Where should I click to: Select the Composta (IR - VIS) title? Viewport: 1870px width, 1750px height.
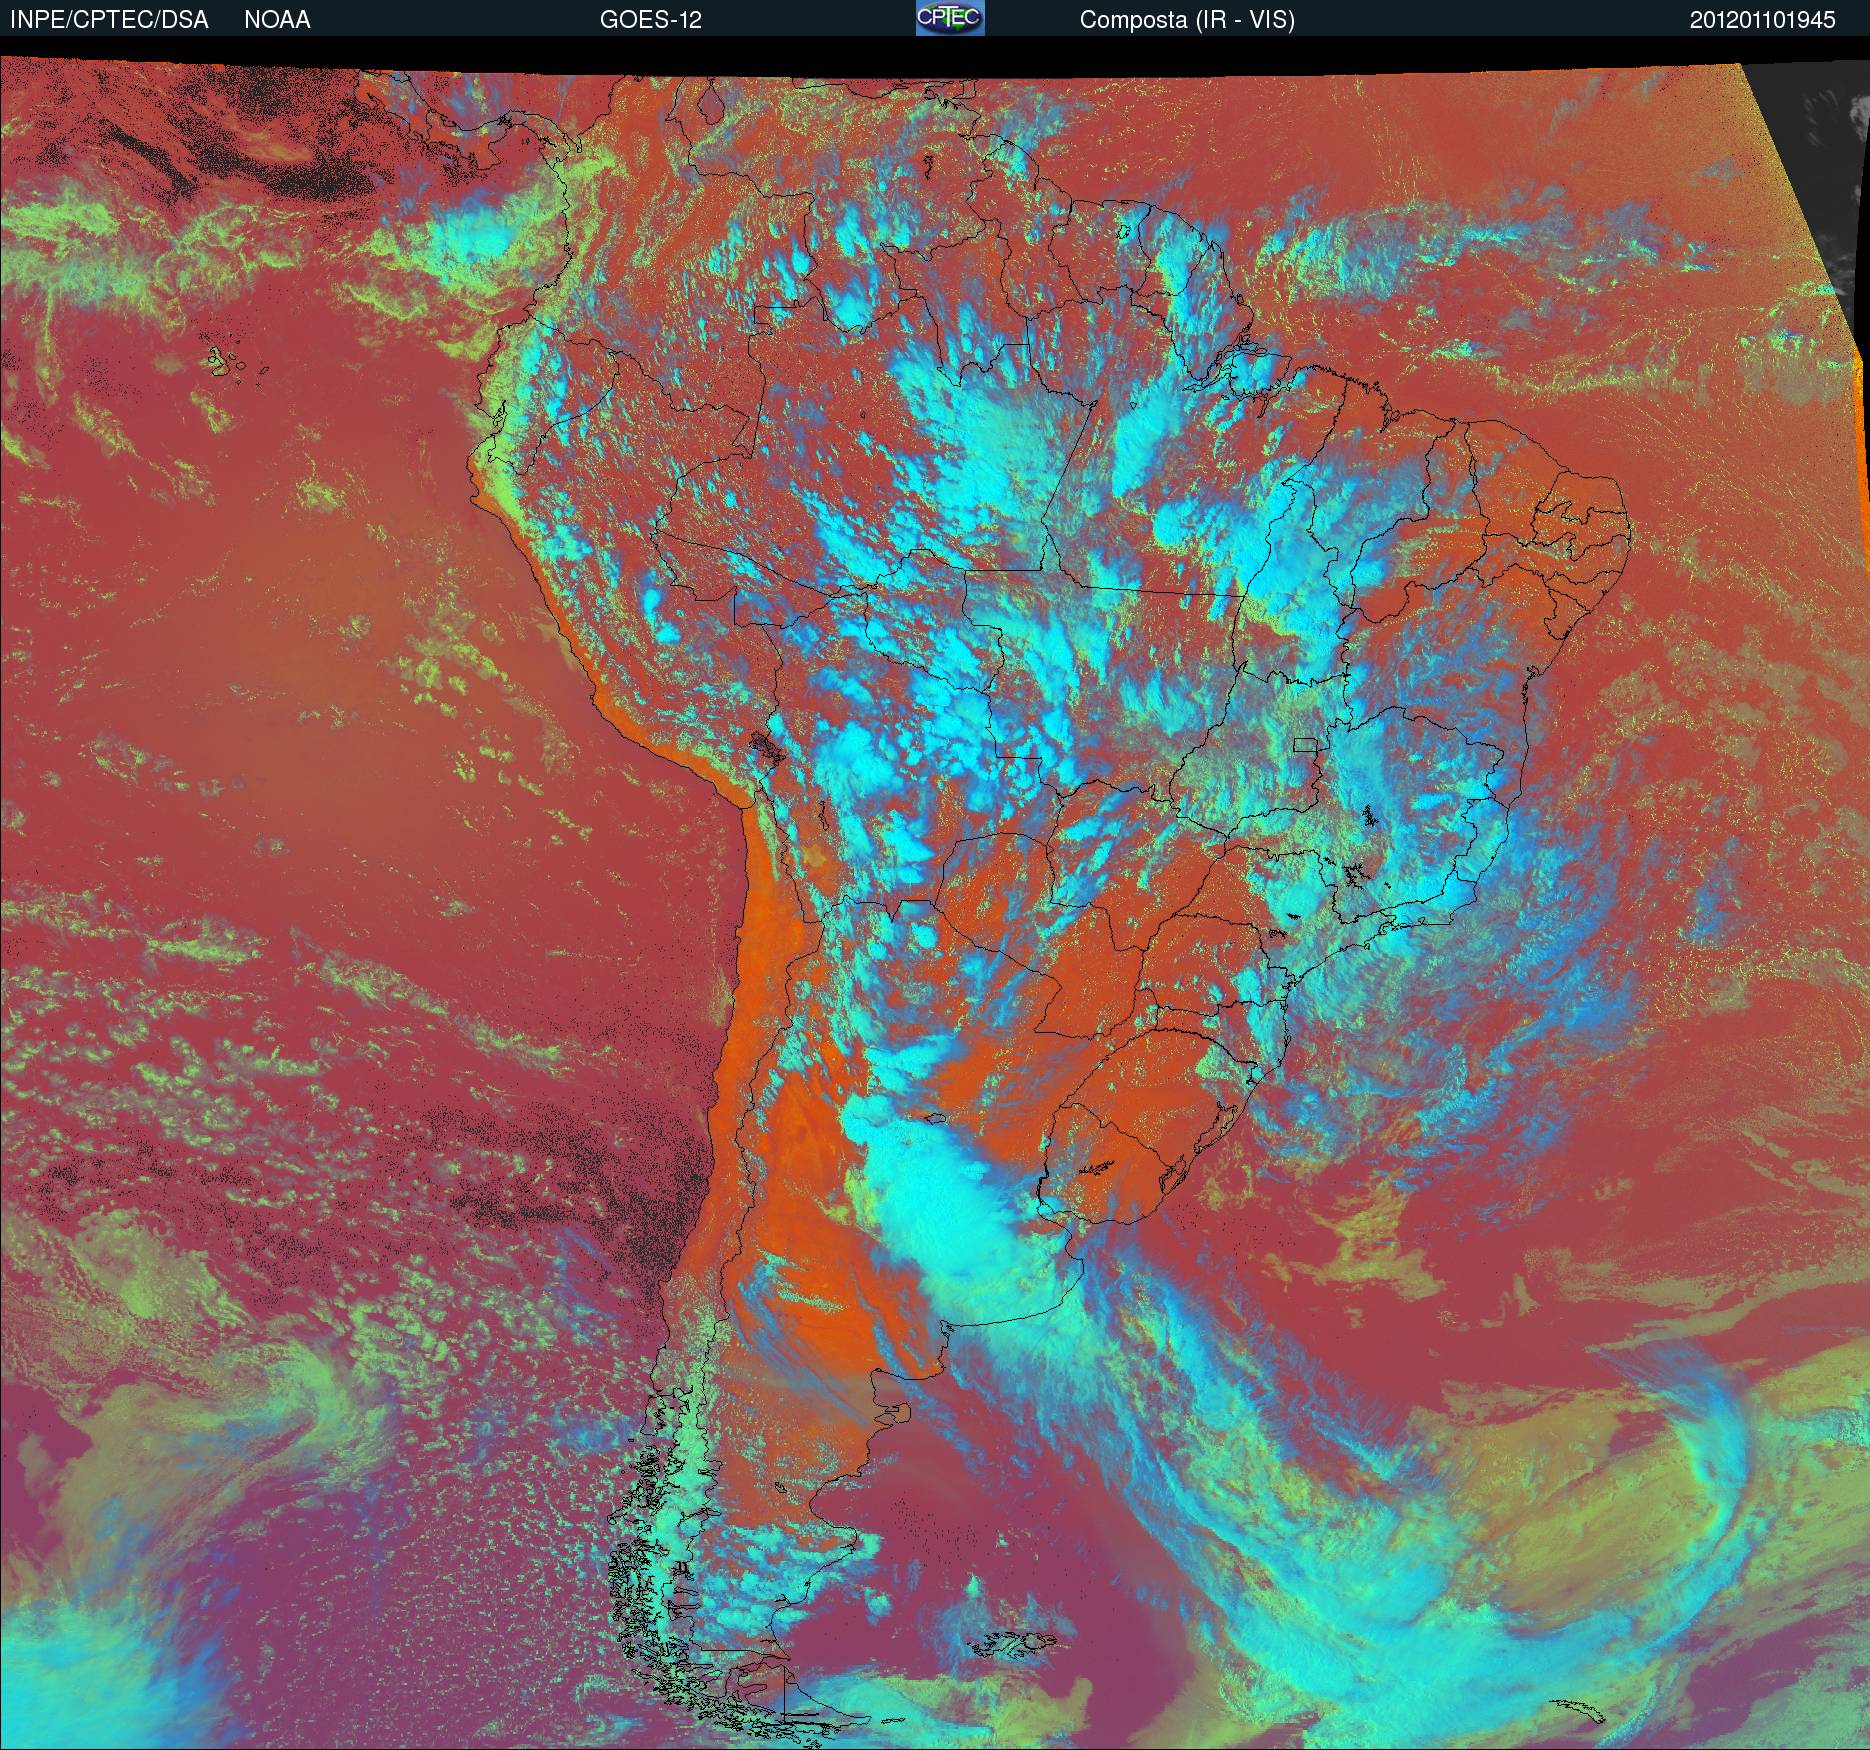pyautogui.click(x=1187, y=20)
